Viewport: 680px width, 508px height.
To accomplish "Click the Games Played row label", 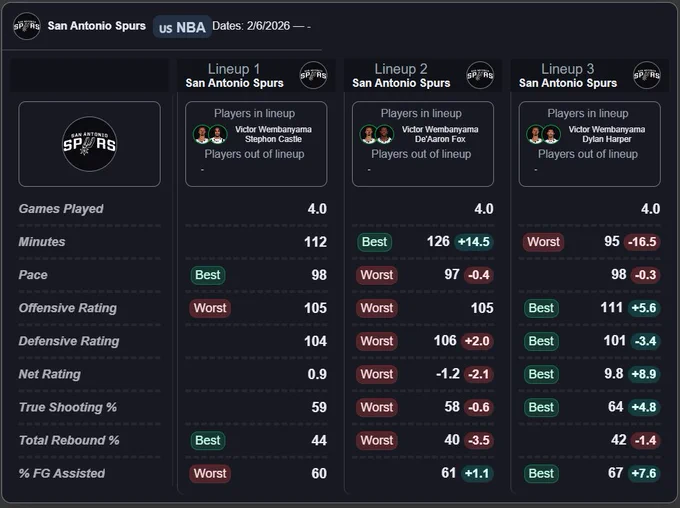I will coord(61,209).
